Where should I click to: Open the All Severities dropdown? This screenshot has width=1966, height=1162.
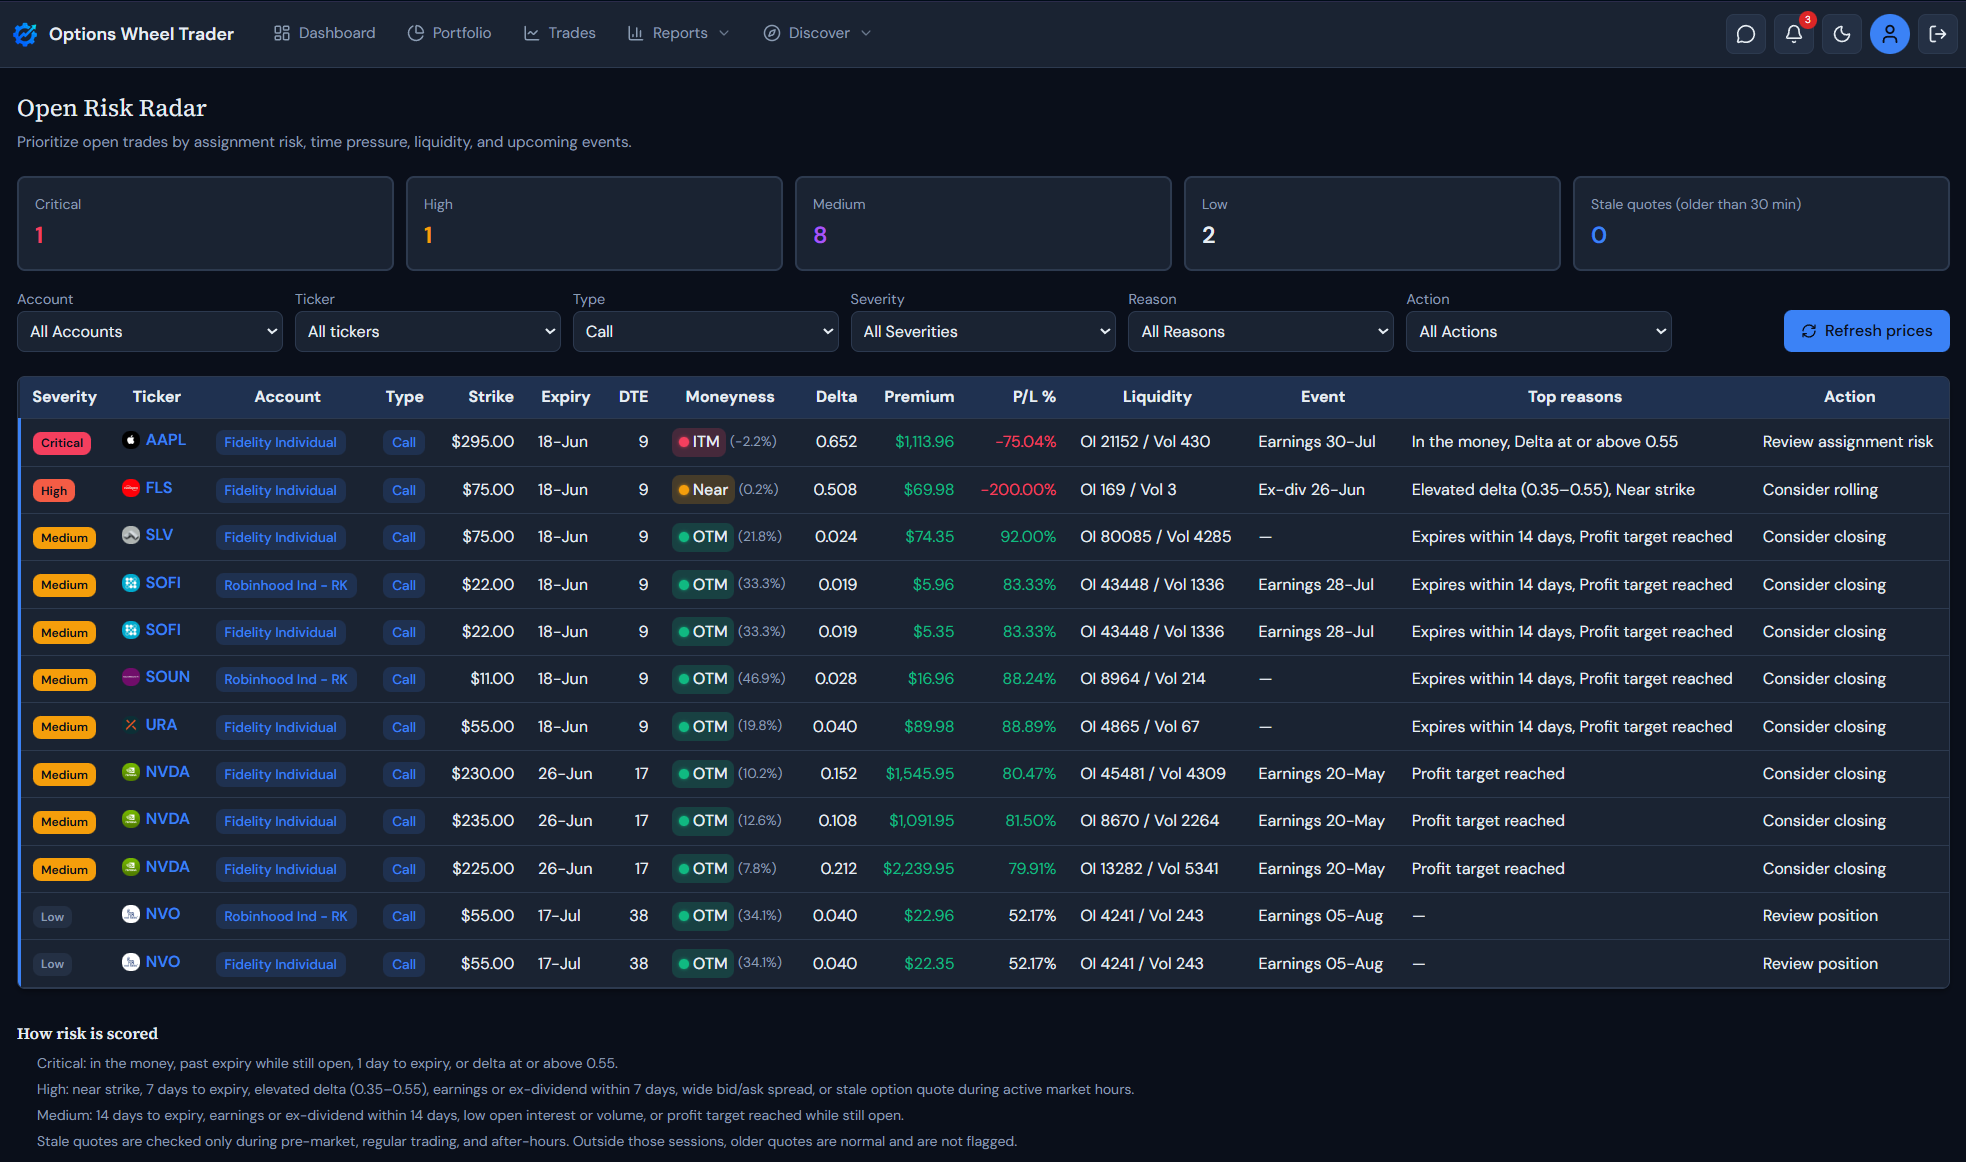tap(983, 332)
